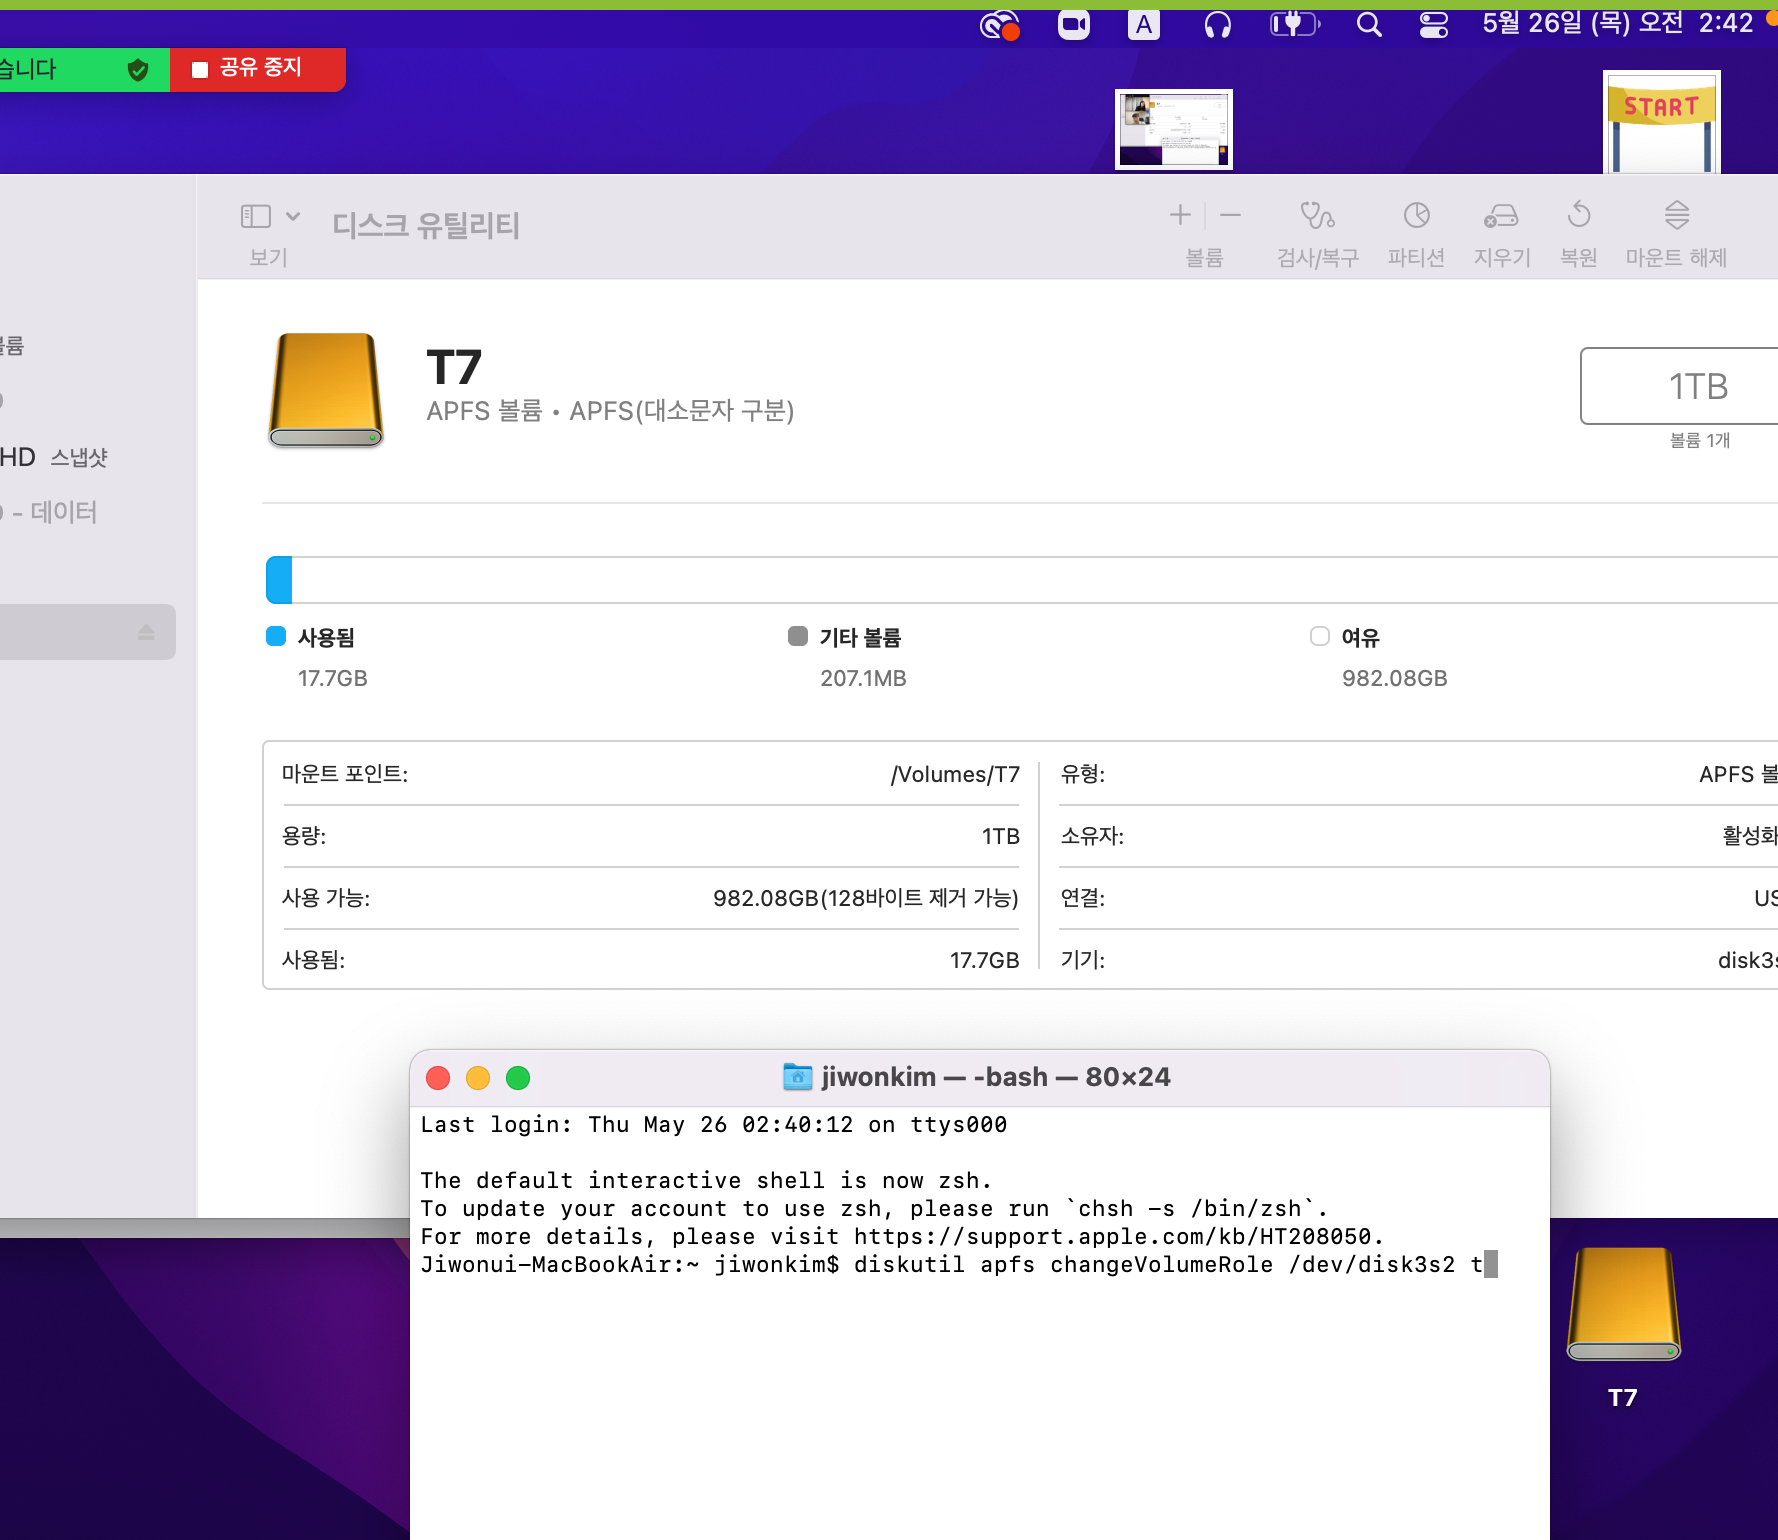
Task: Click the used space blue bar segment
Action: pyautogui.click(x=279, y=580)
